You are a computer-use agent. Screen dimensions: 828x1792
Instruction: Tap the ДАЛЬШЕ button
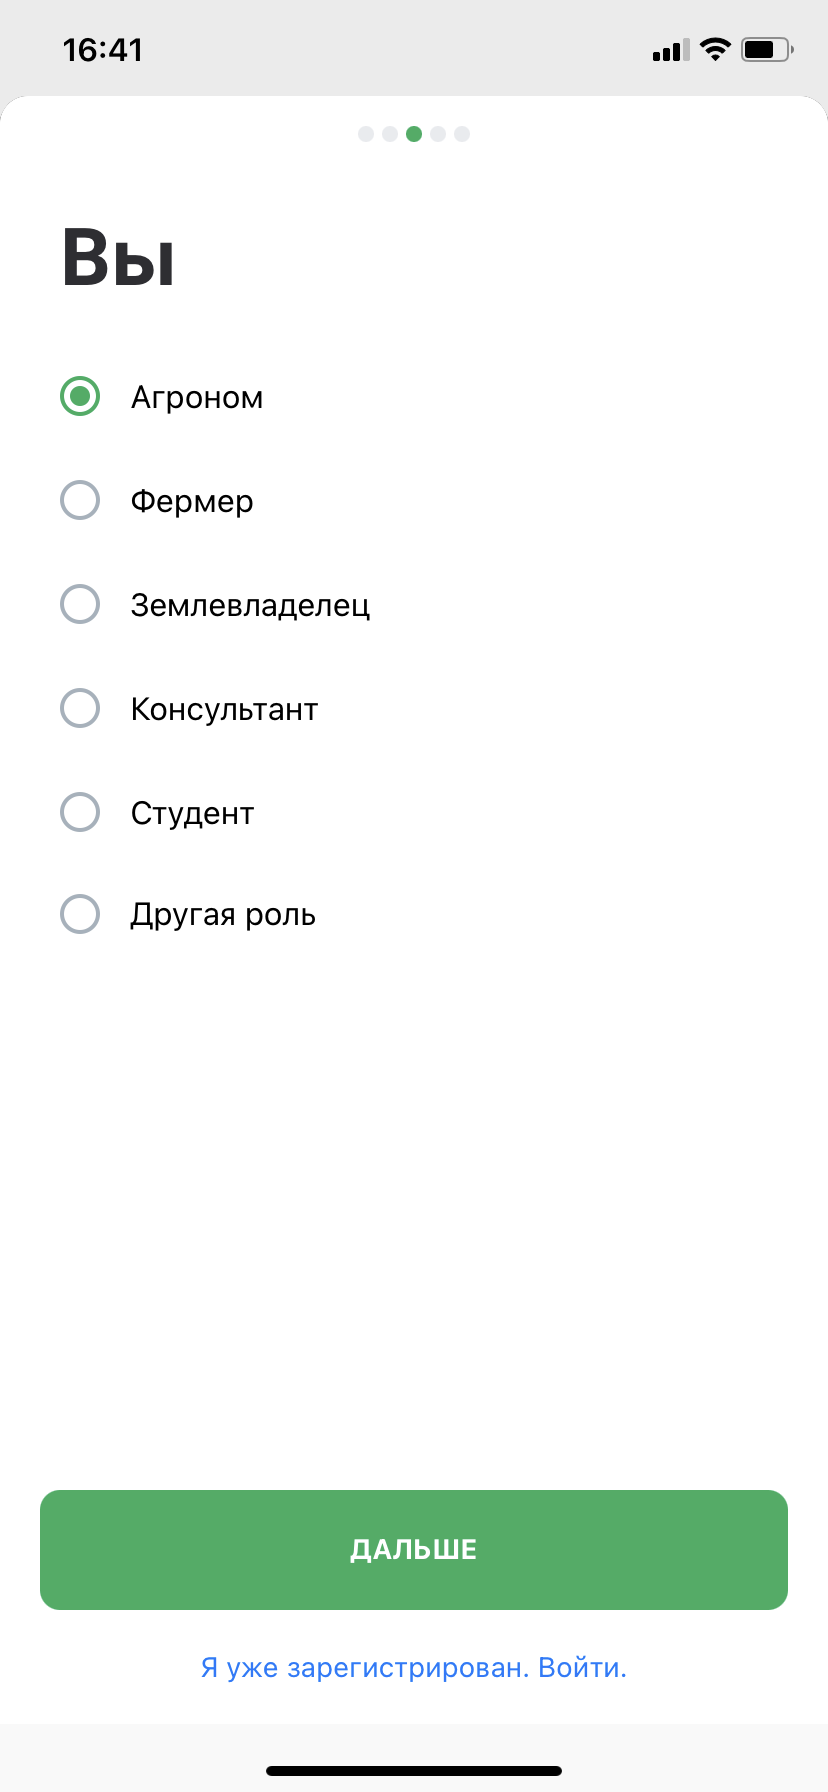pos(414,1550)
